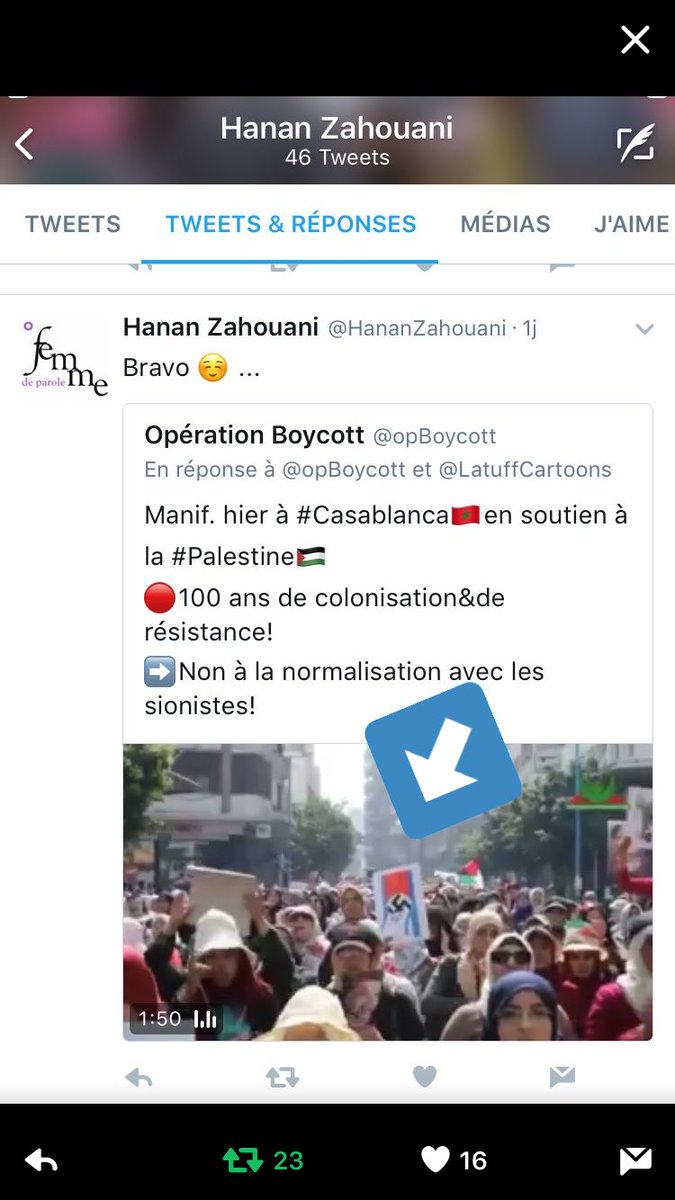Open the J'AIME tab
675x1200 pixels.
pyautogui.click(x=632, y=224)
